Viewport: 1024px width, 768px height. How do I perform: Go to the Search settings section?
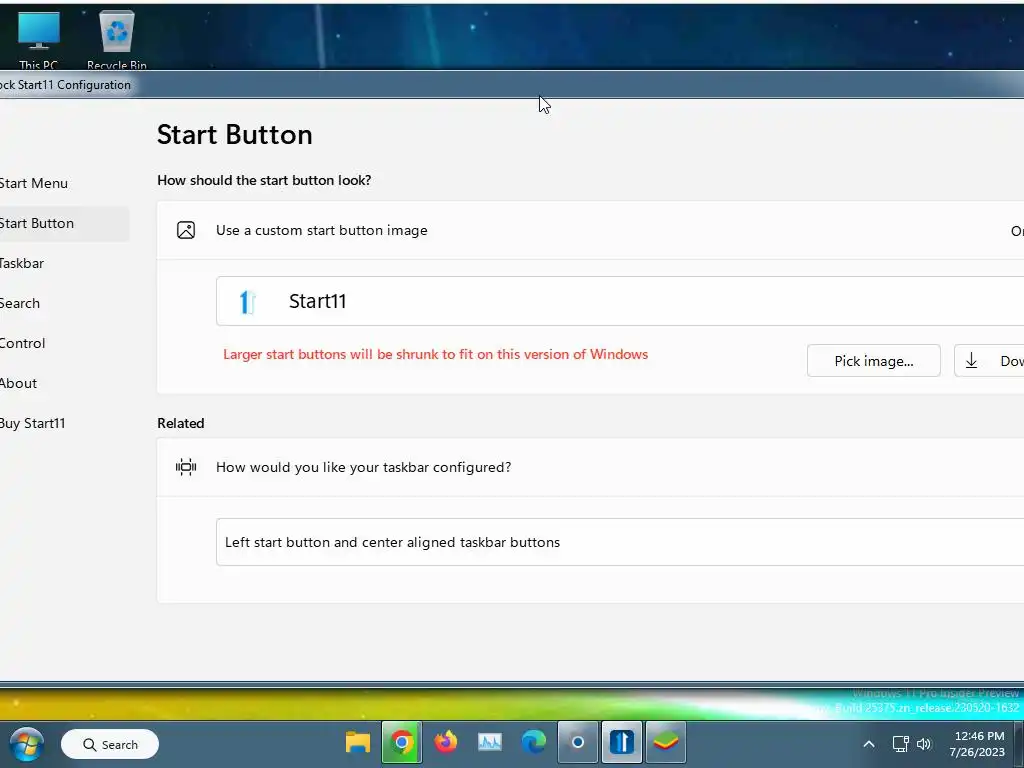pyautogui.click(x=20, y=303)
